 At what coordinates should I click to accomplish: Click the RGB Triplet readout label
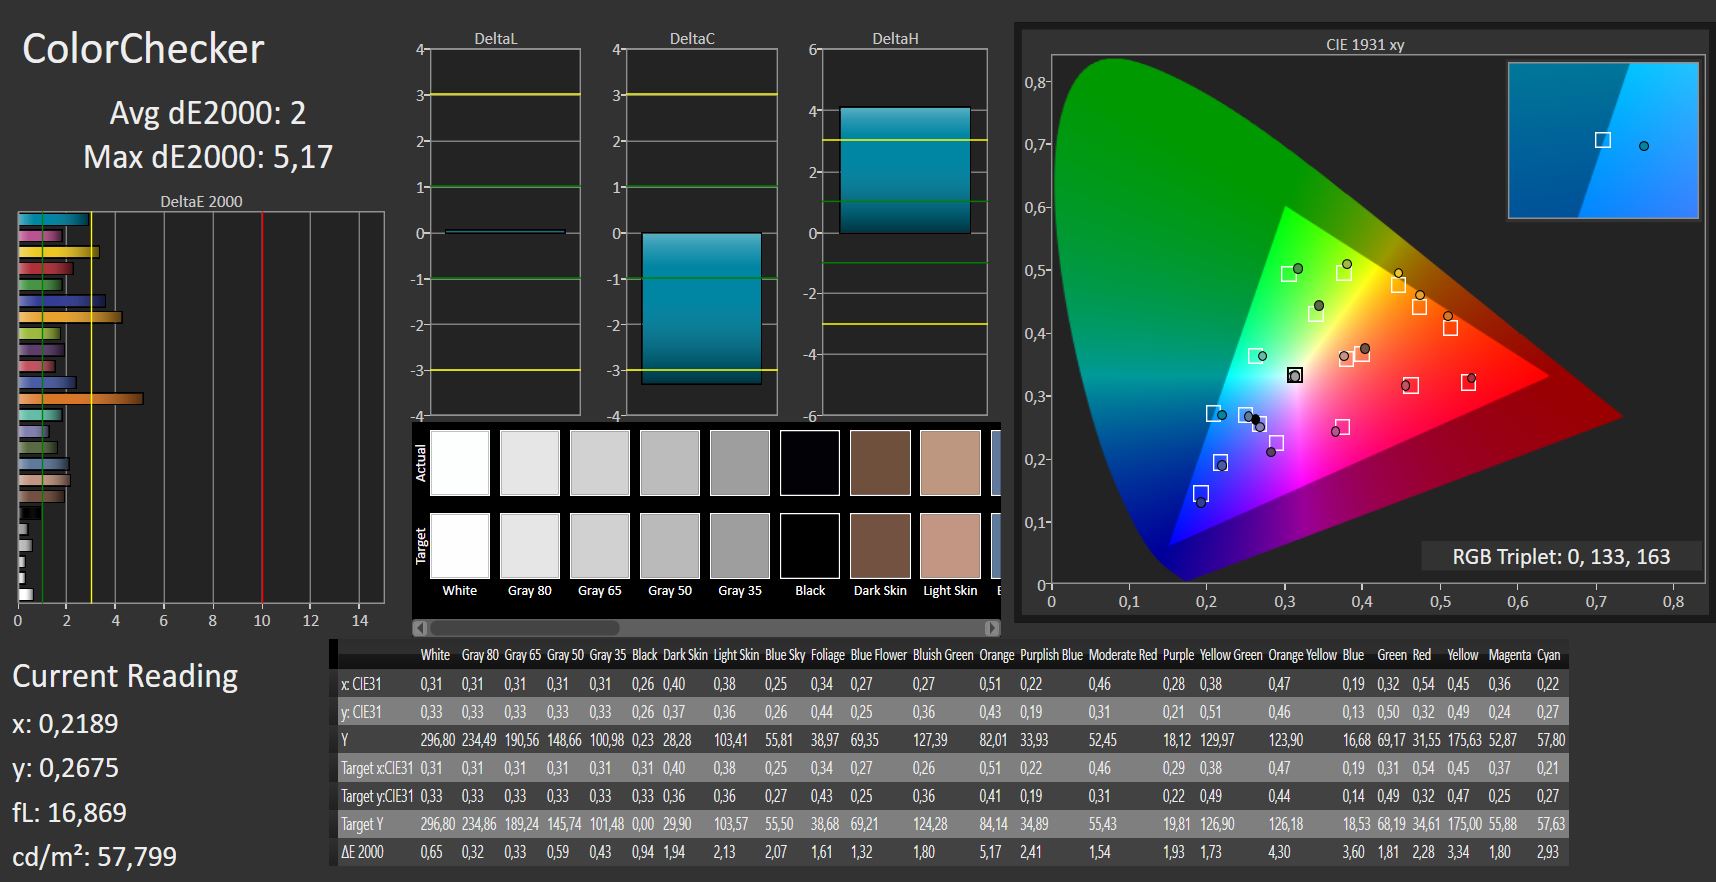(x=1560, y=557)
